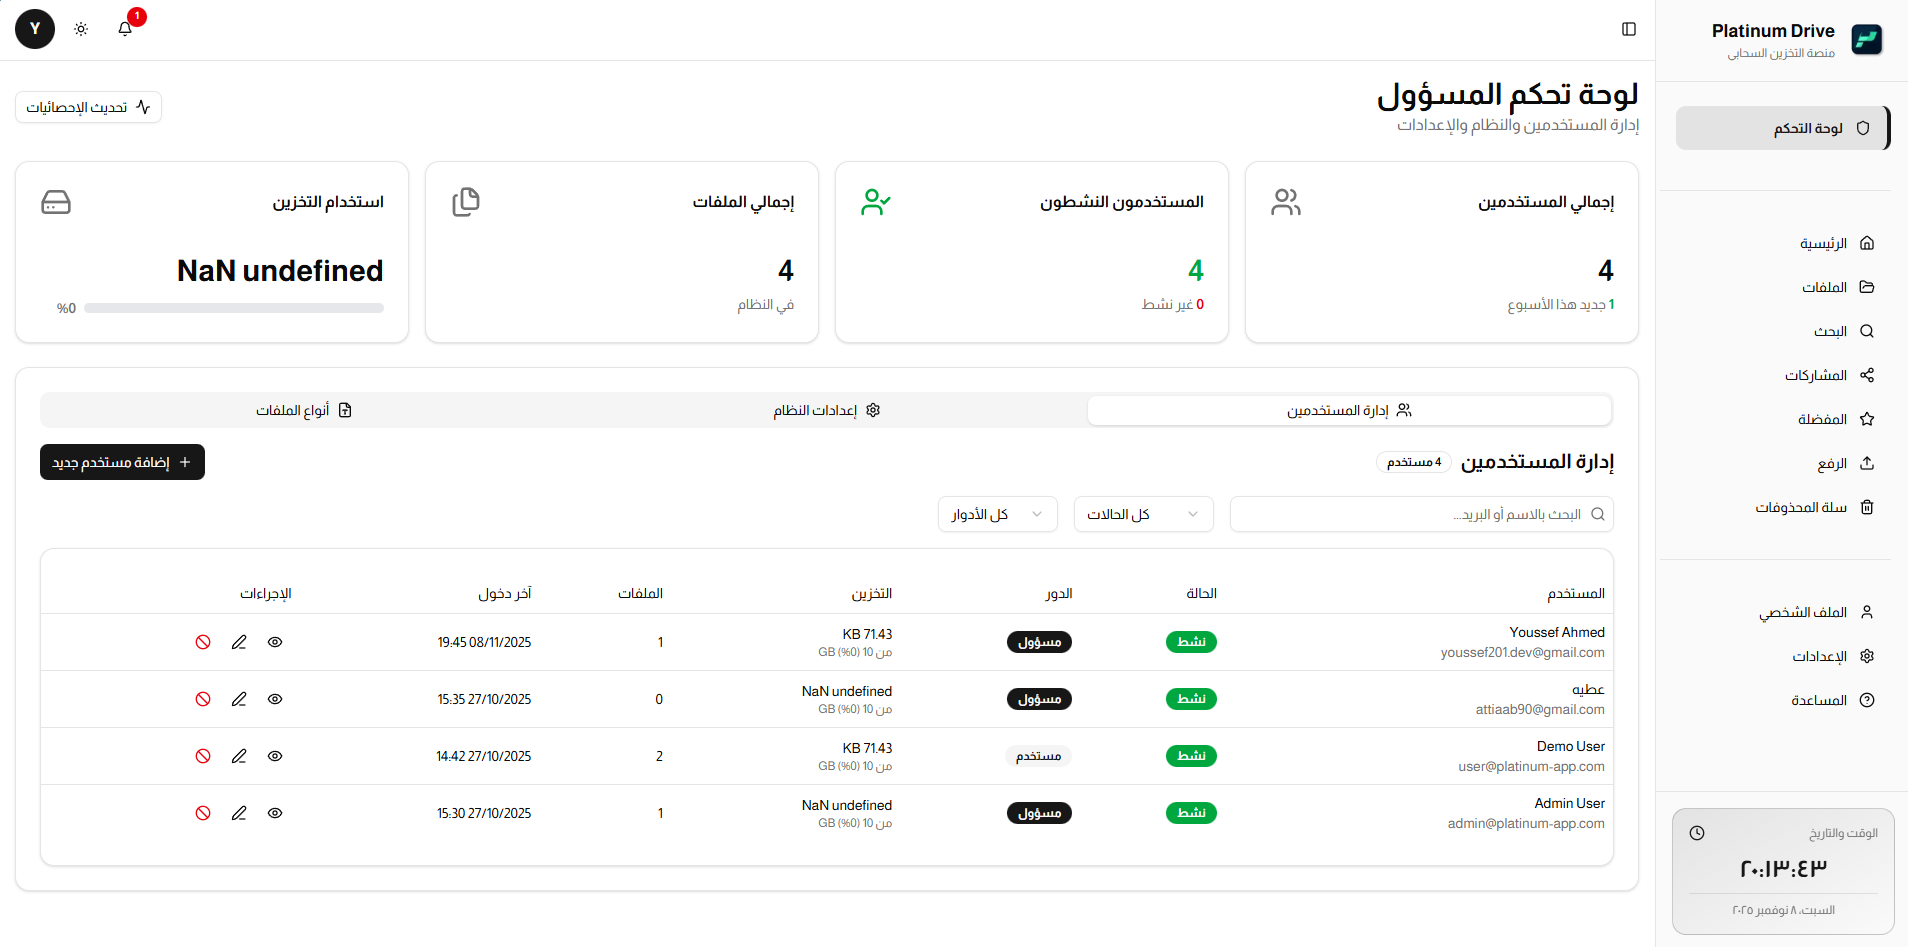Screen dimensions: 1908x947
Task: Block Youssef Ahmed with ban icon
Action: (203, 642)
